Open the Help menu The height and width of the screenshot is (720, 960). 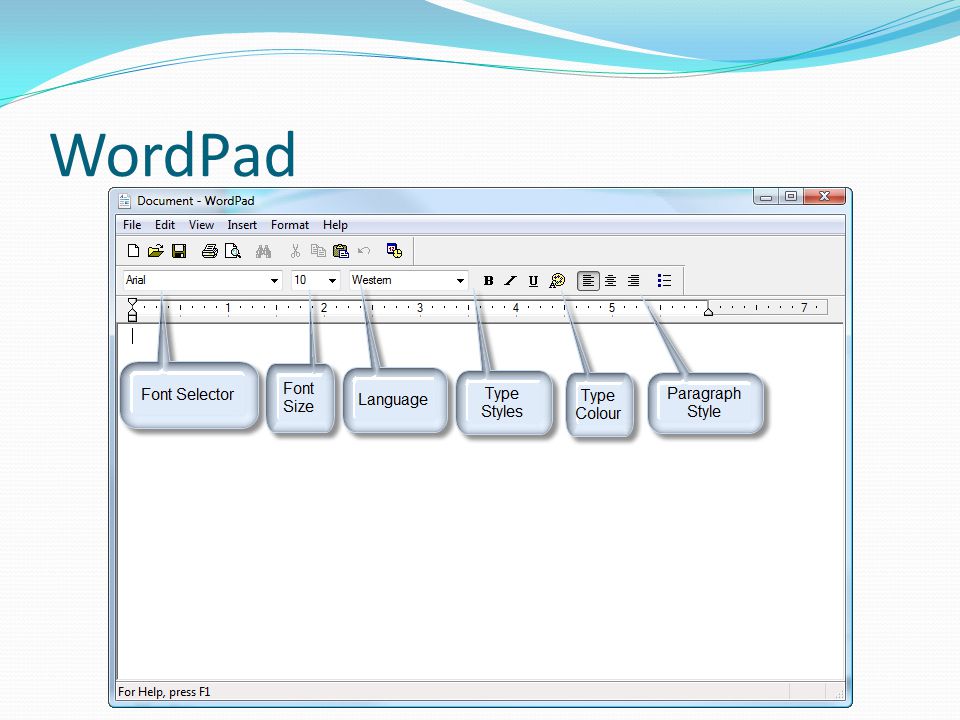(335, 225)
